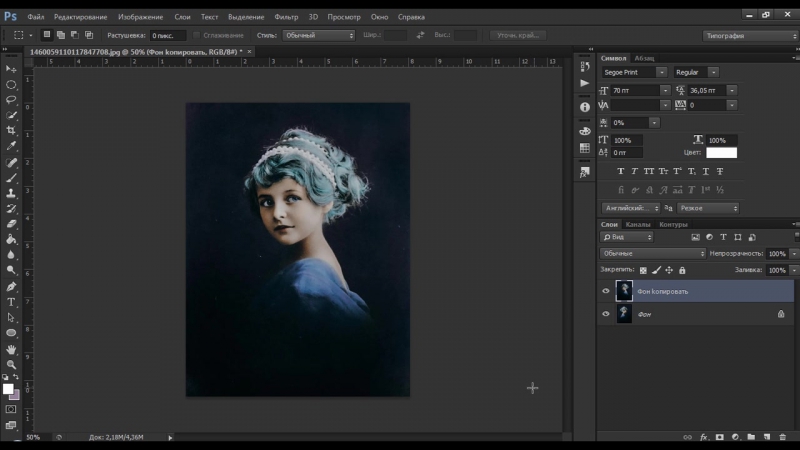Select the Lasso tool

(11, 100)
